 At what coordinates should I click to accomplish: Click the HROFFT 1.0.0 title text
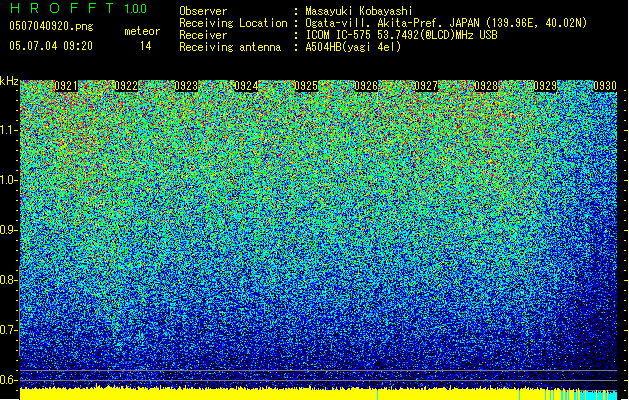pyautogui.click(x=78, y=8)
